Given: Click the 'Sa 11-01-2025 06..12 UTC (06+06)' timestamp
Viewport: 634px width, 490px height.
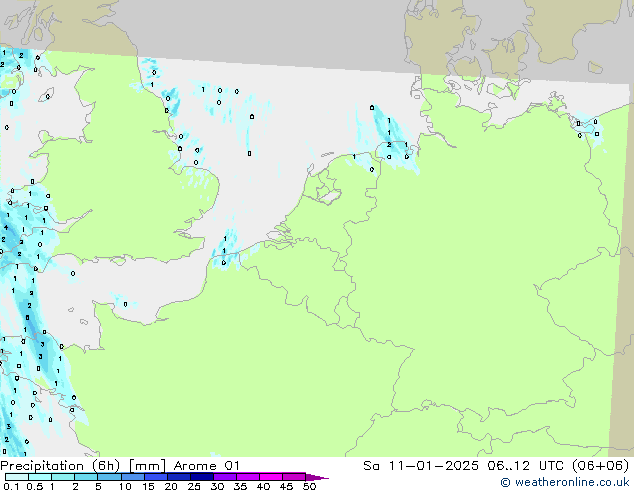Looking at the screenshot, I should [x=496, y=466].
